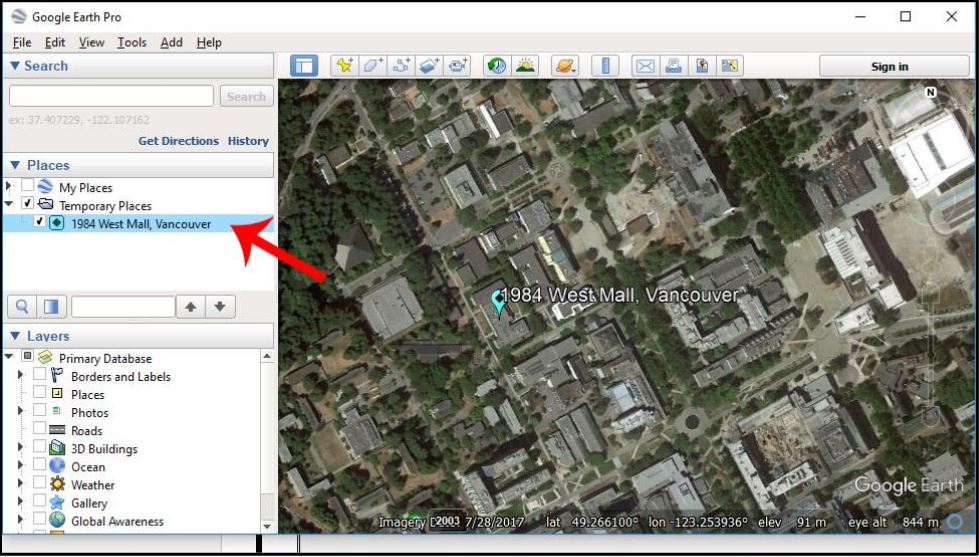Move the selected place up with the arrow
Viewport: 979px width, 557px height.
tap(191, 307)
